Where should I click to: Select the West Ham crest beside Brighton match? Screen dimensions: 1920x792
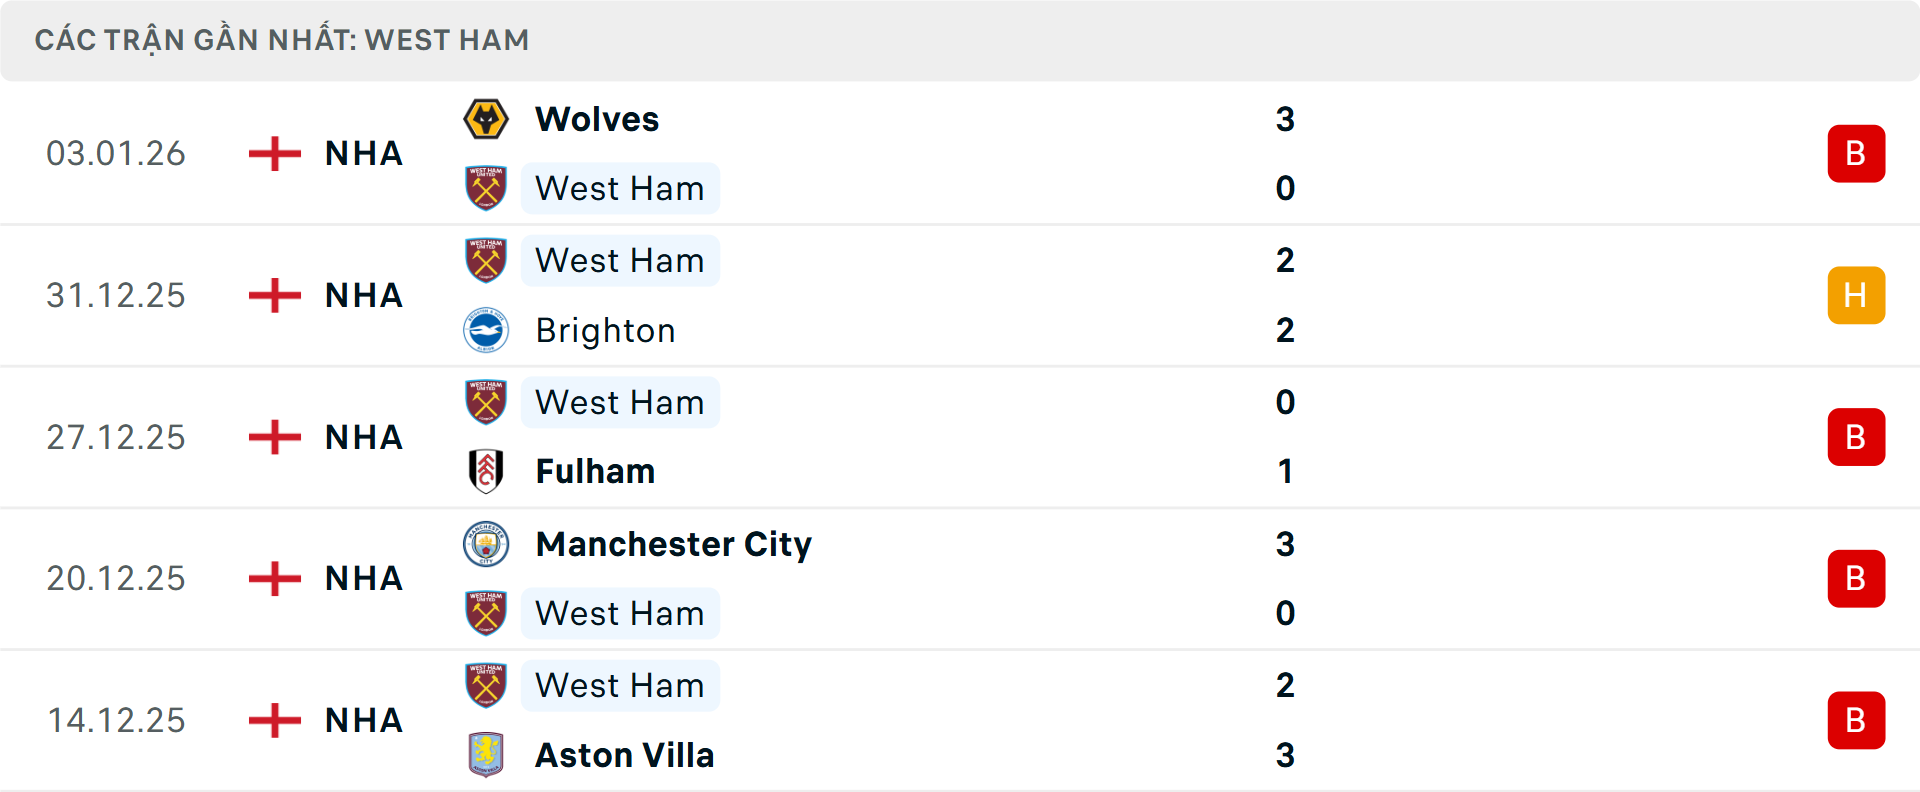[487, 260]
